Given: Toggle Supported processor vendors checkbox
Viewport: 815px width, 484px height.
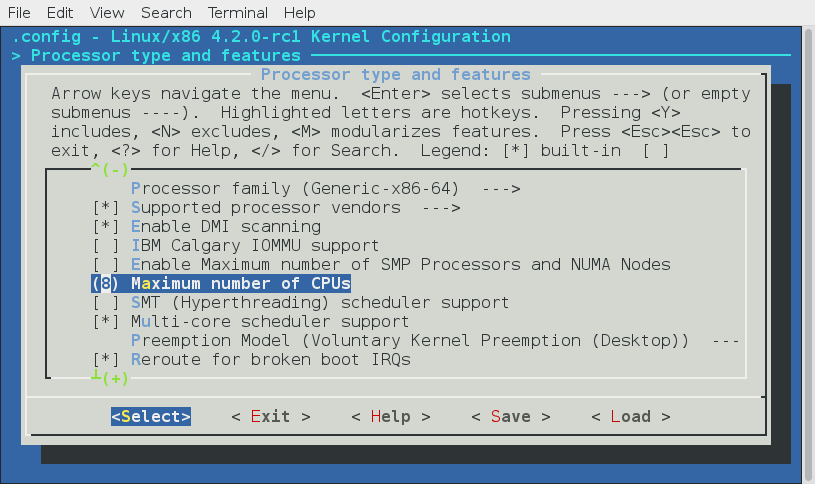Looking at the screenshot, I should 105,207.
